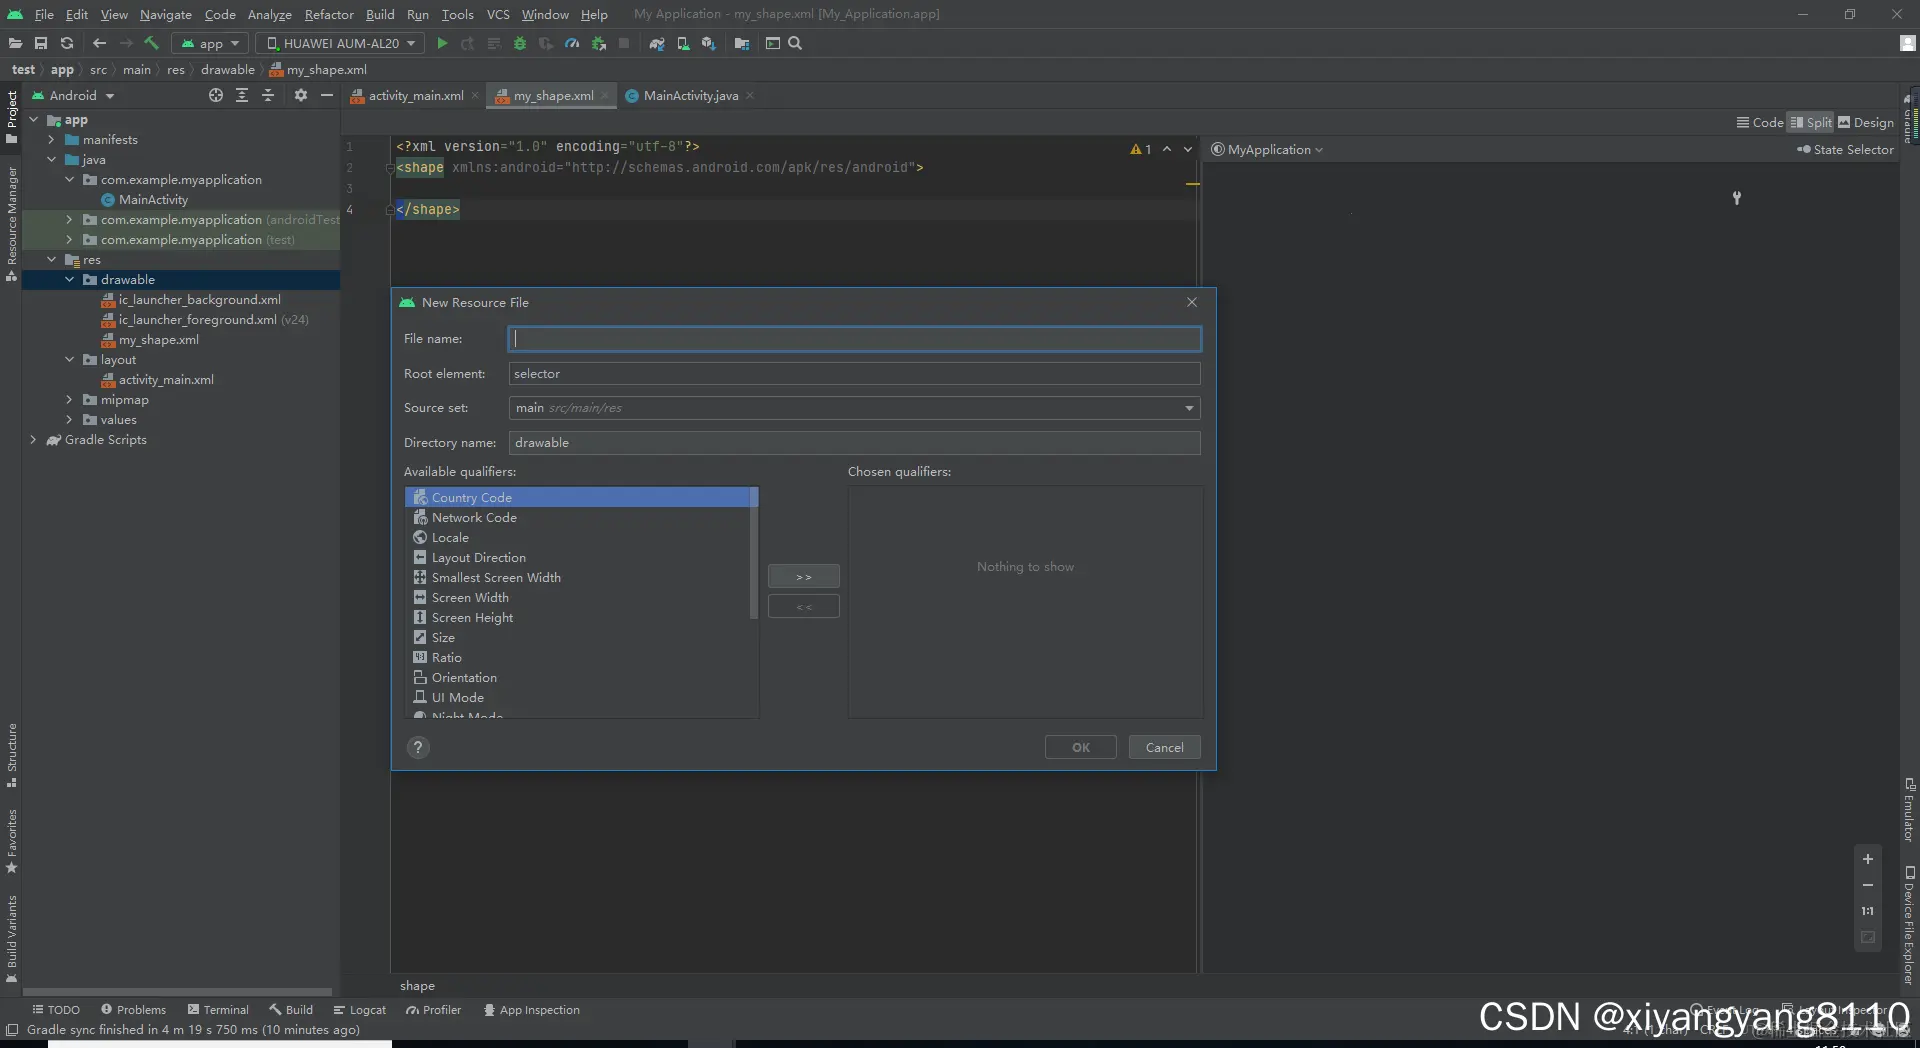This screenshot has width=1920, height=1048.
Task: Click the select opened file target icon
Action: tap(216, 95)
